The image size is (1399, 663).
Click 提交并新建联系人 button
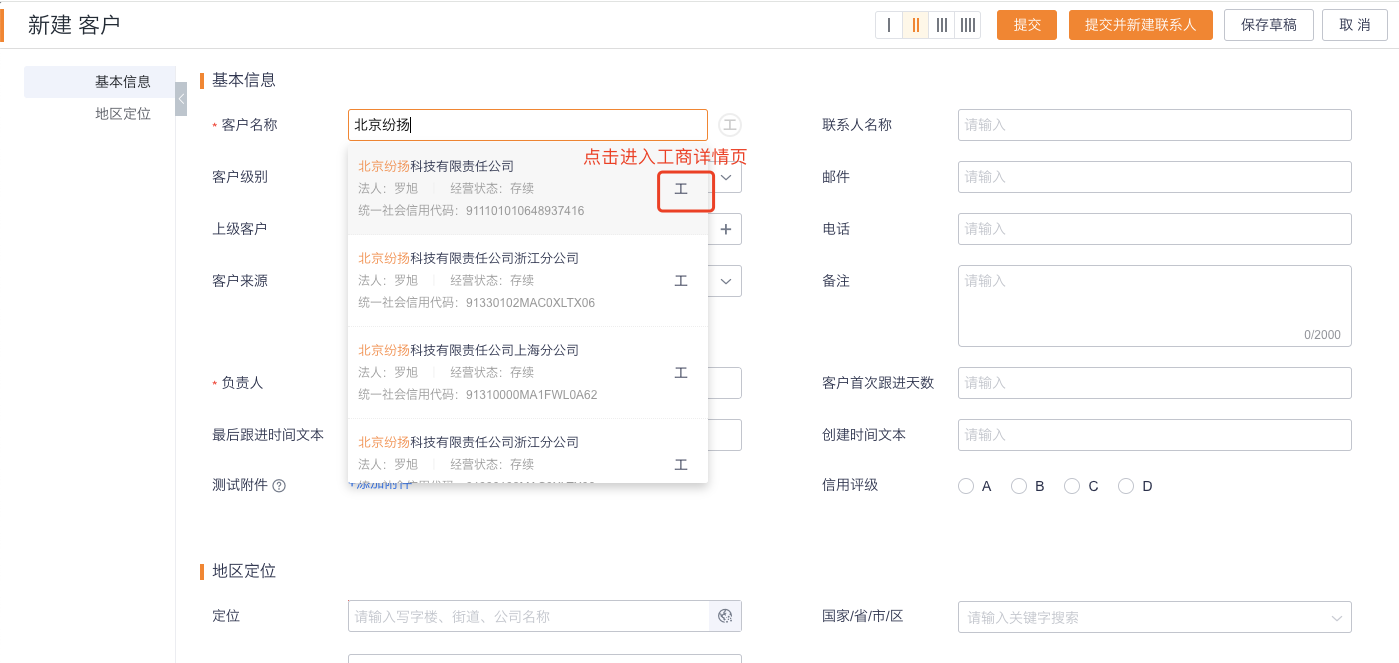pyautogui.click(x=1141, y=25)
